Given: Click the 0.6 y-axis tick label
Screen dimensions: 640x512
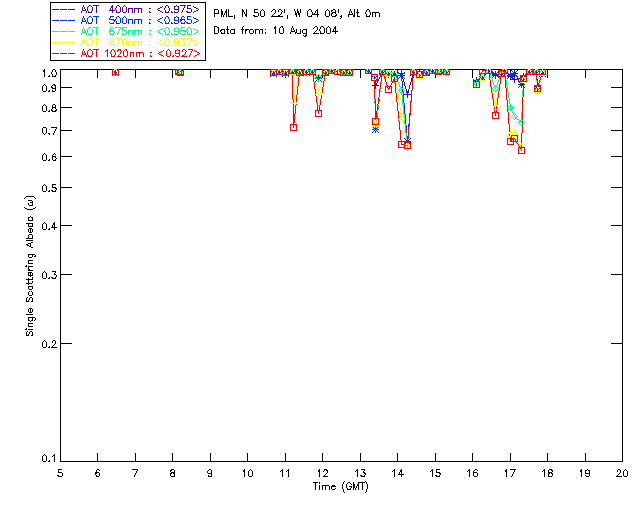Looking at the screenshot, I should (49, 157).
